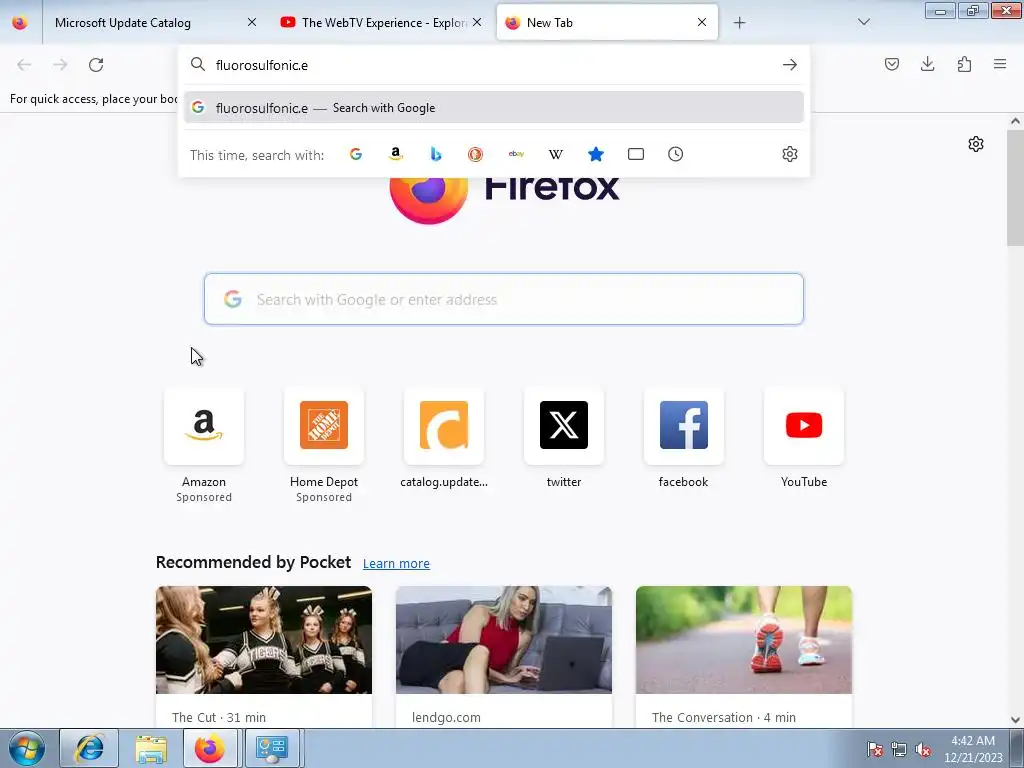
Task: Go forward one page
Action: (60, 65)
